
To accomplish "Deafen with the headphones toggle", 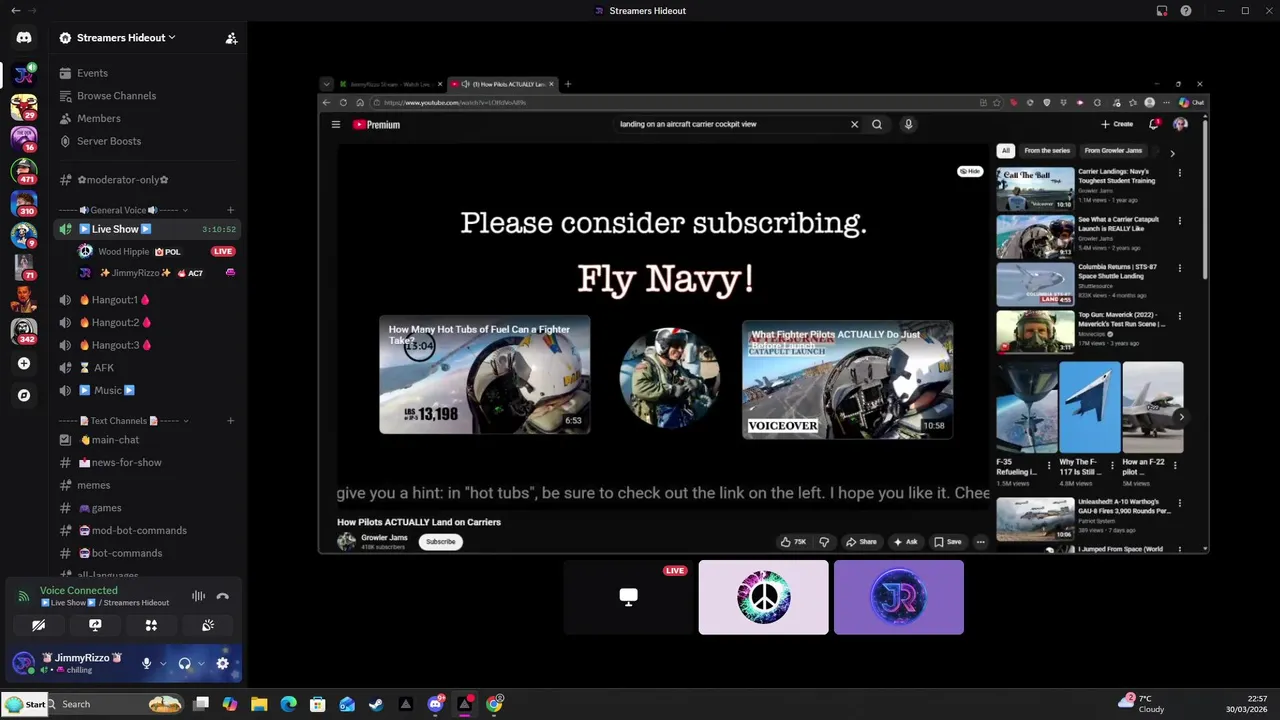I will 184,663.
